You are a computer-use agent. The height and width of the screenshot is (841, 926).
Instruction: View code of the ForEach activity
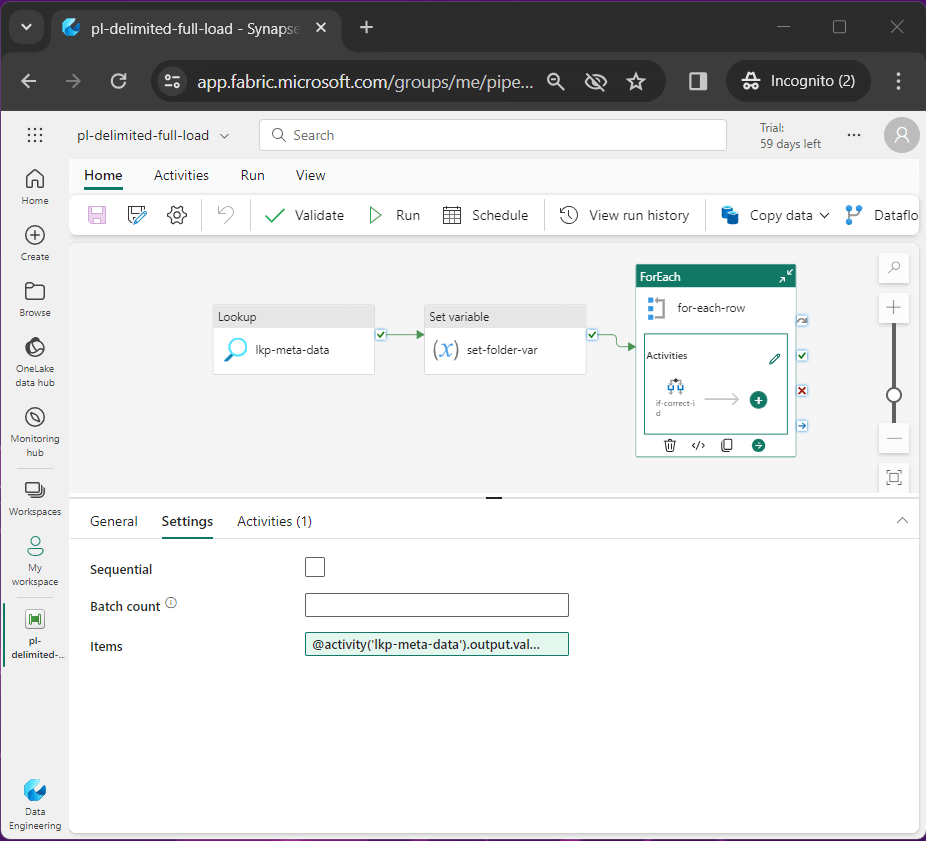[699, 445]
